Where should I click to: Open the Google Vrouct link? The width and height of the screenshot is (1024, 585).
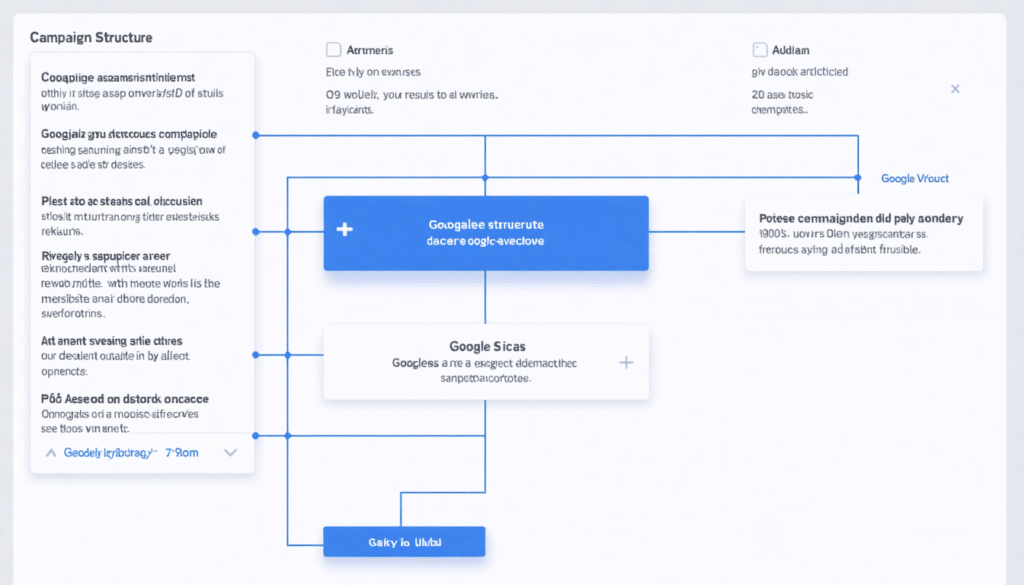pyautogui.click(x=914, y=178)
